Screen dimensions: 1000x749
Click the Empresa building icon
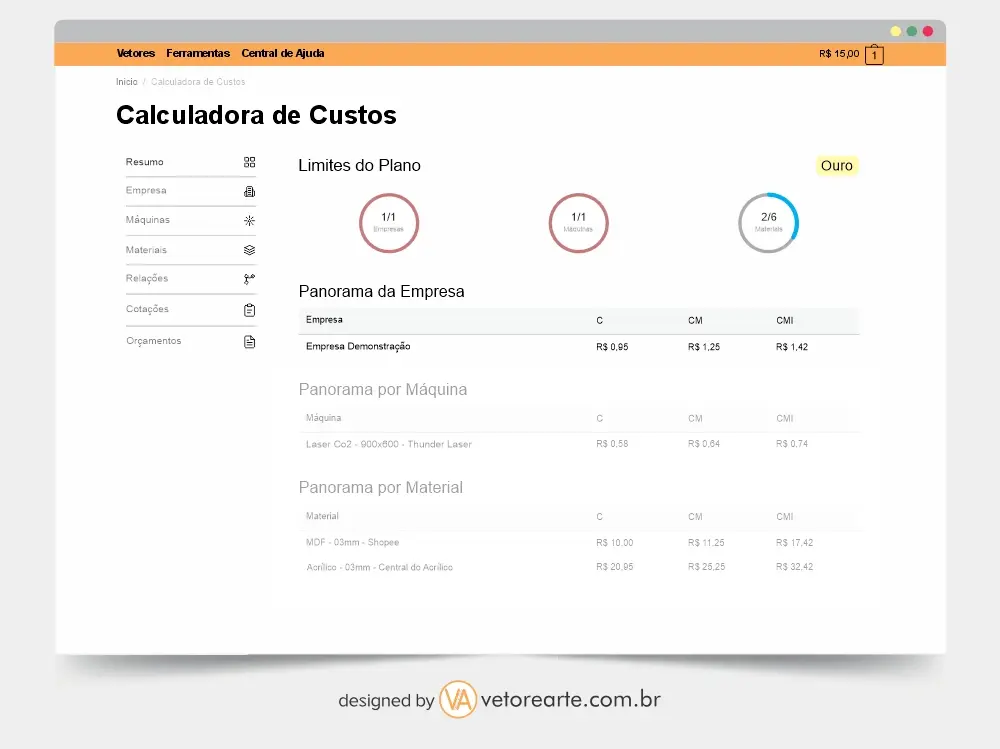[x=249, y=191]
